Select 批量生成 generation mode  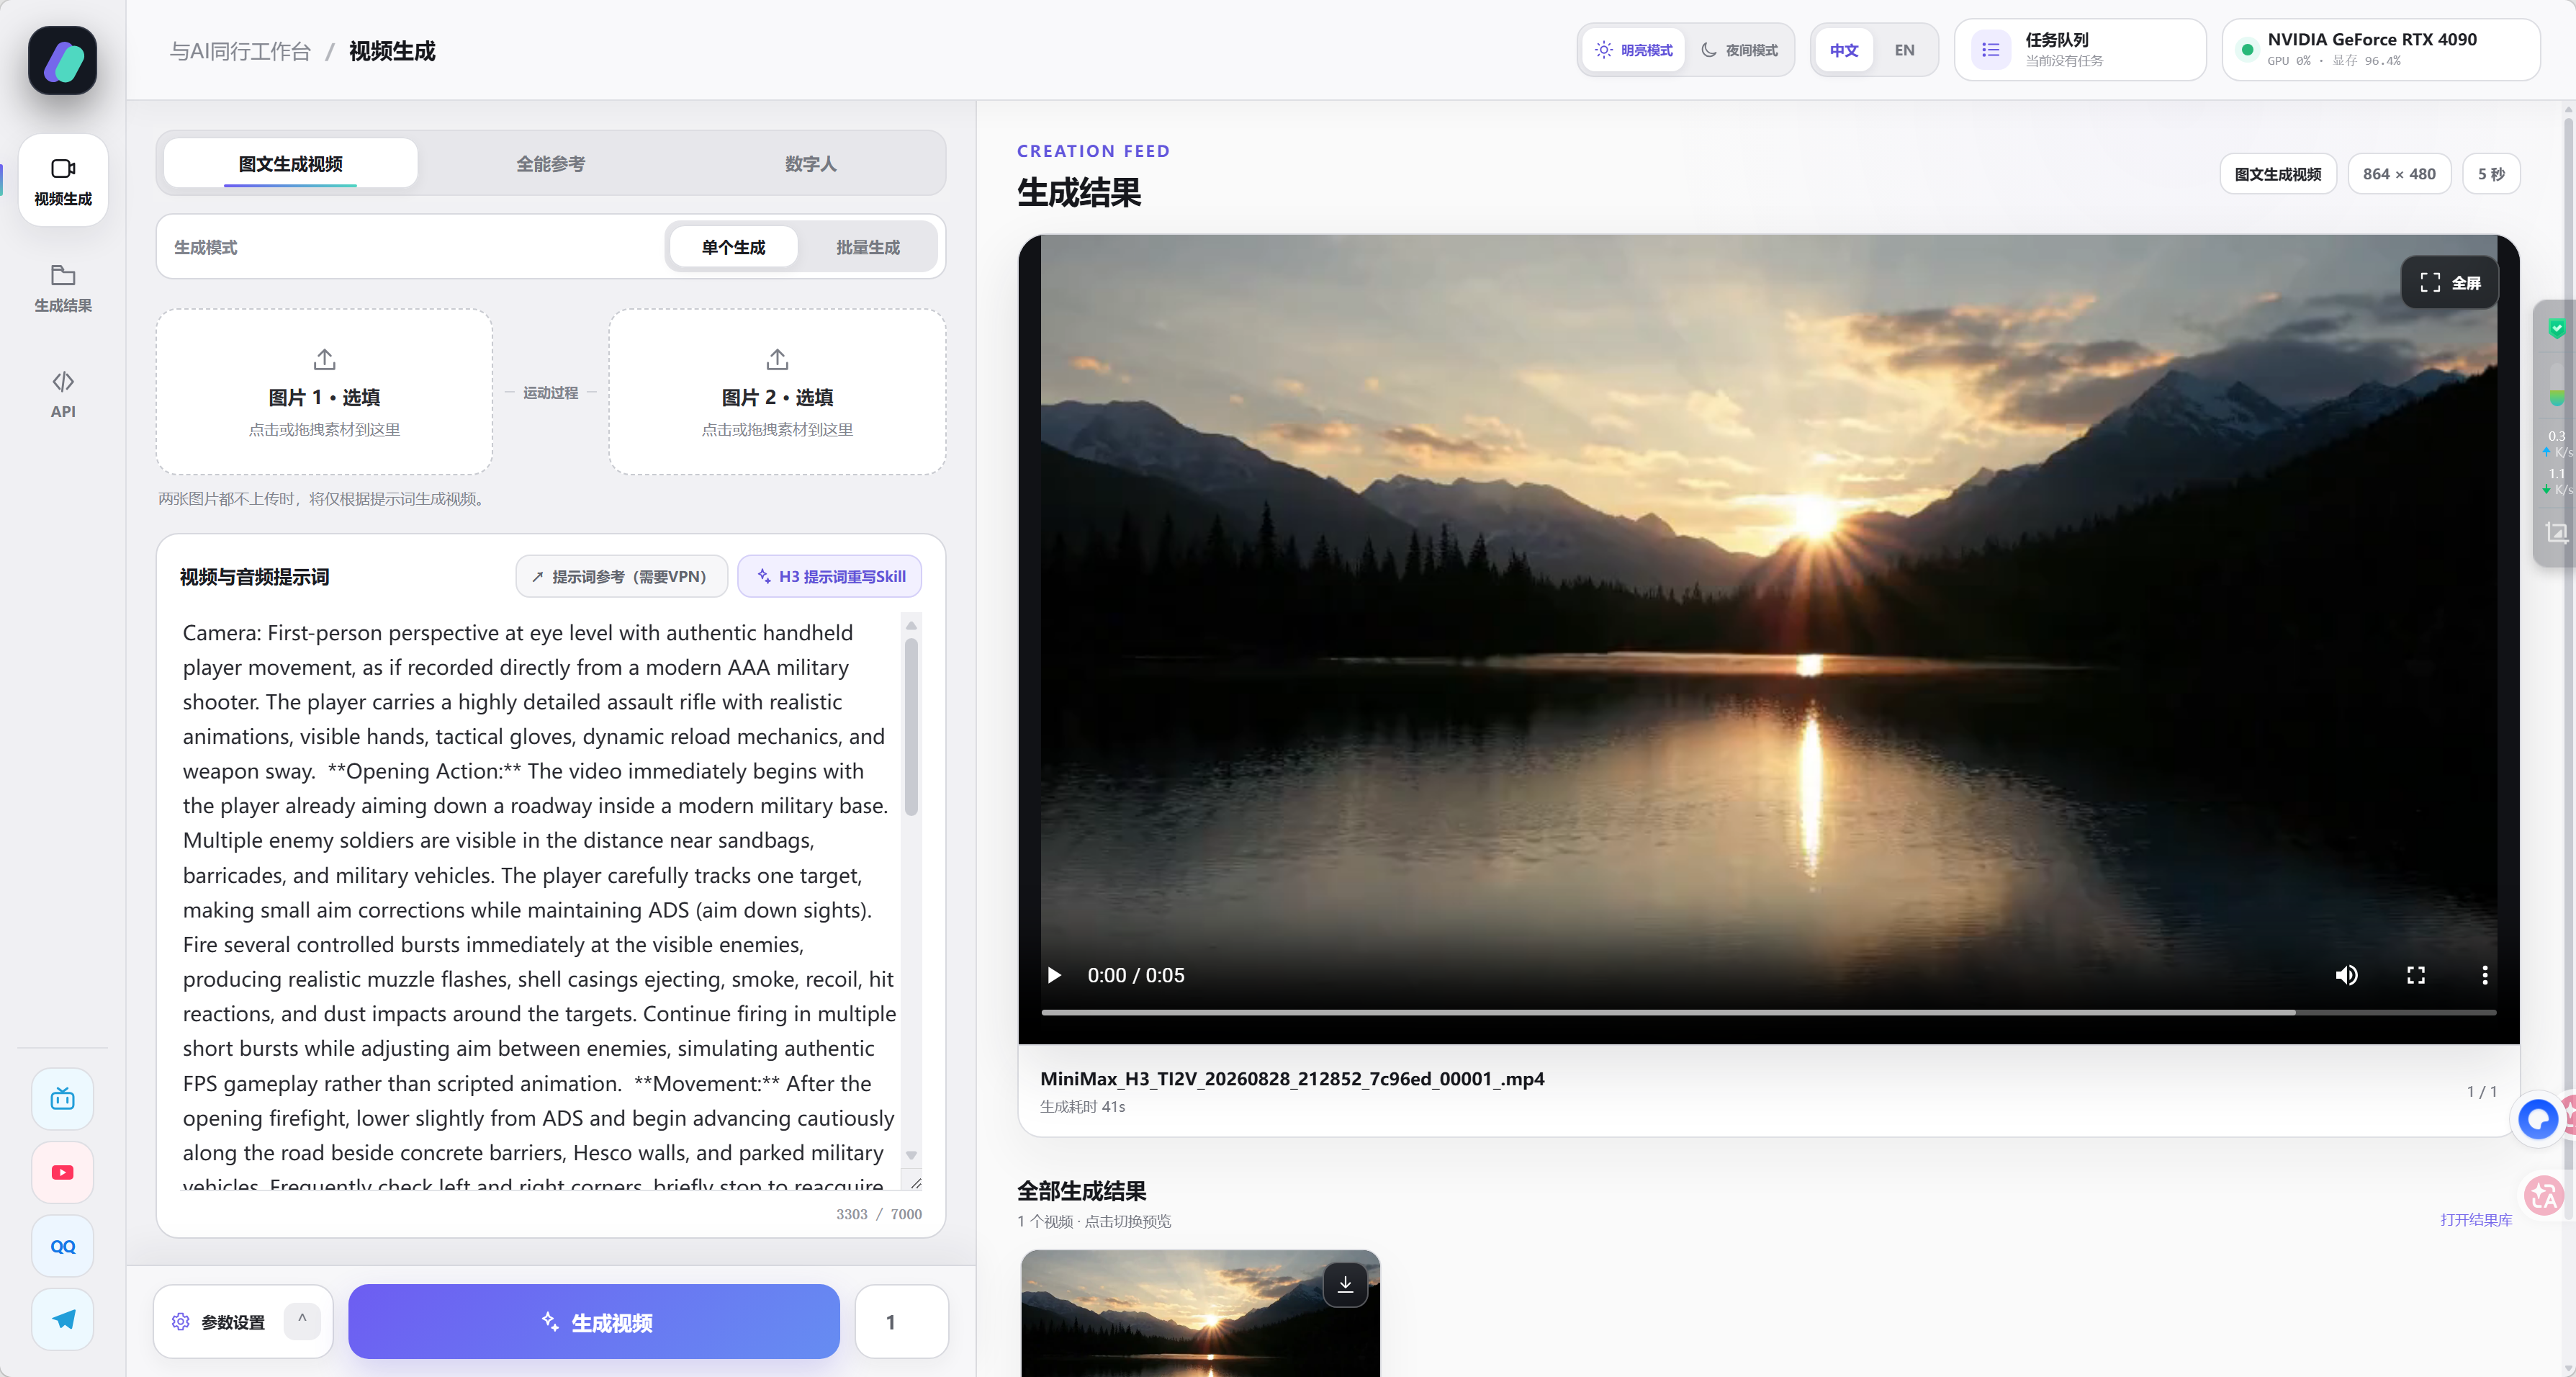point(868,247)
